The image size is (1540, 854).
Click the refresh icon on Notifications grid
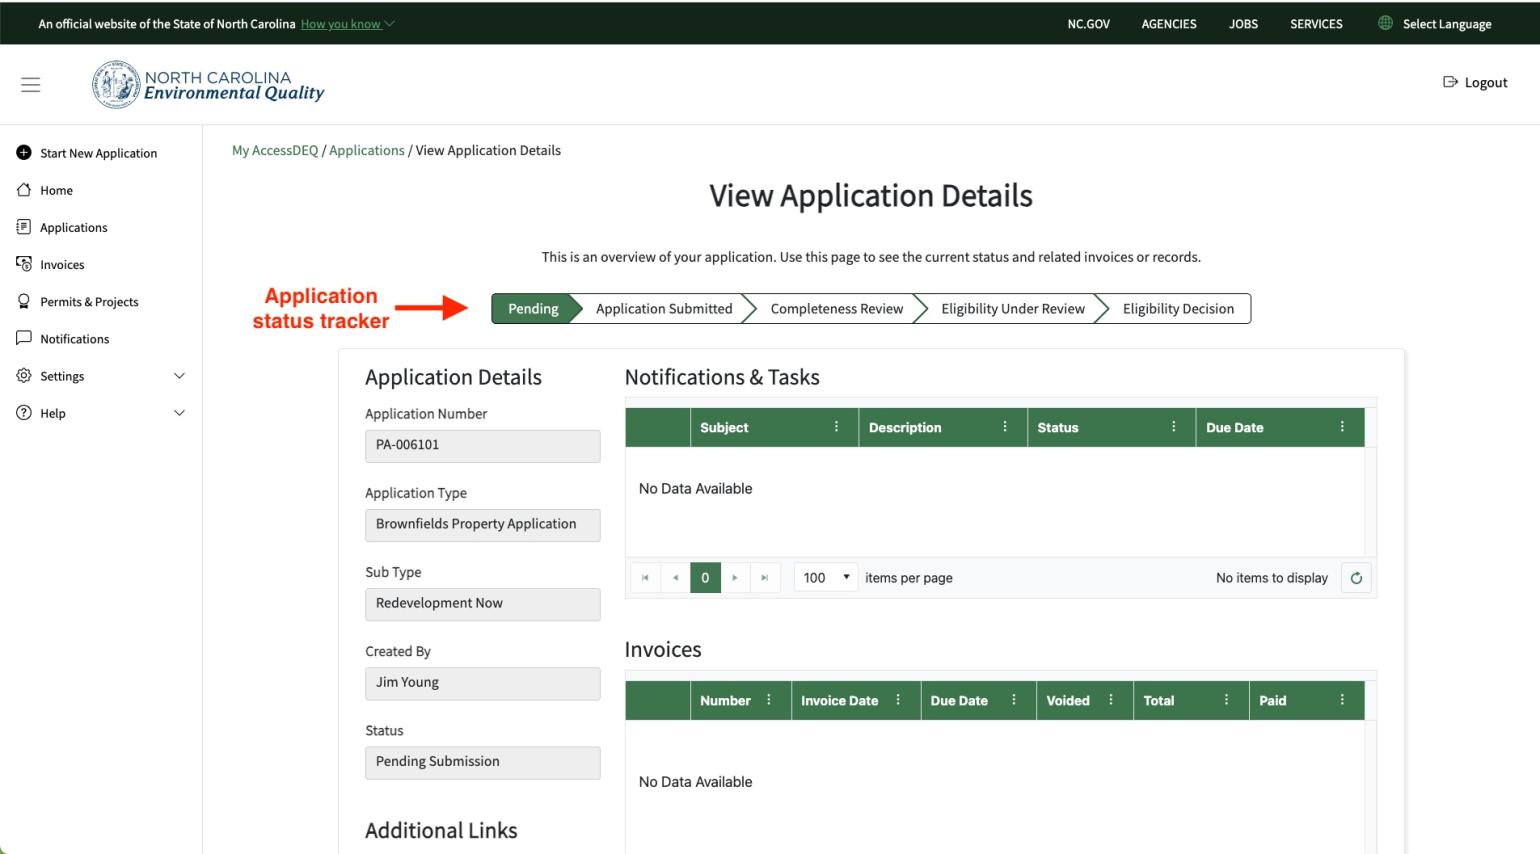click(1356, 577)
